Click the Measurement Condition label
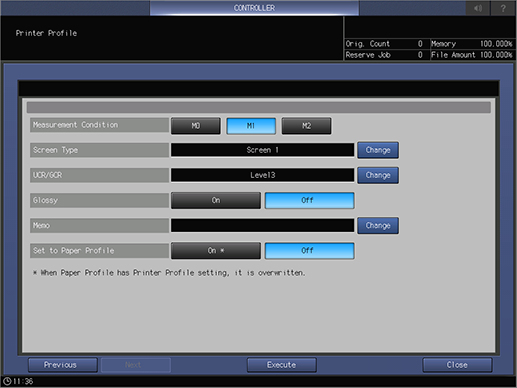517x388 pixels. pyautogui.click(x=99, y=125)
